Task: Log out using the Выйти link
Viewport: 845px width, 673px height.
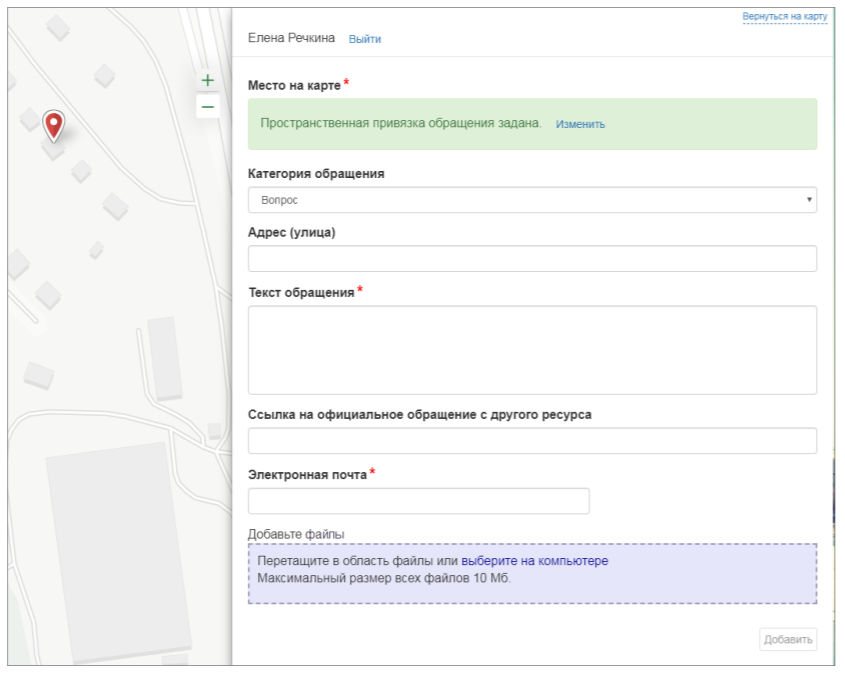Action: coord(364,39)
